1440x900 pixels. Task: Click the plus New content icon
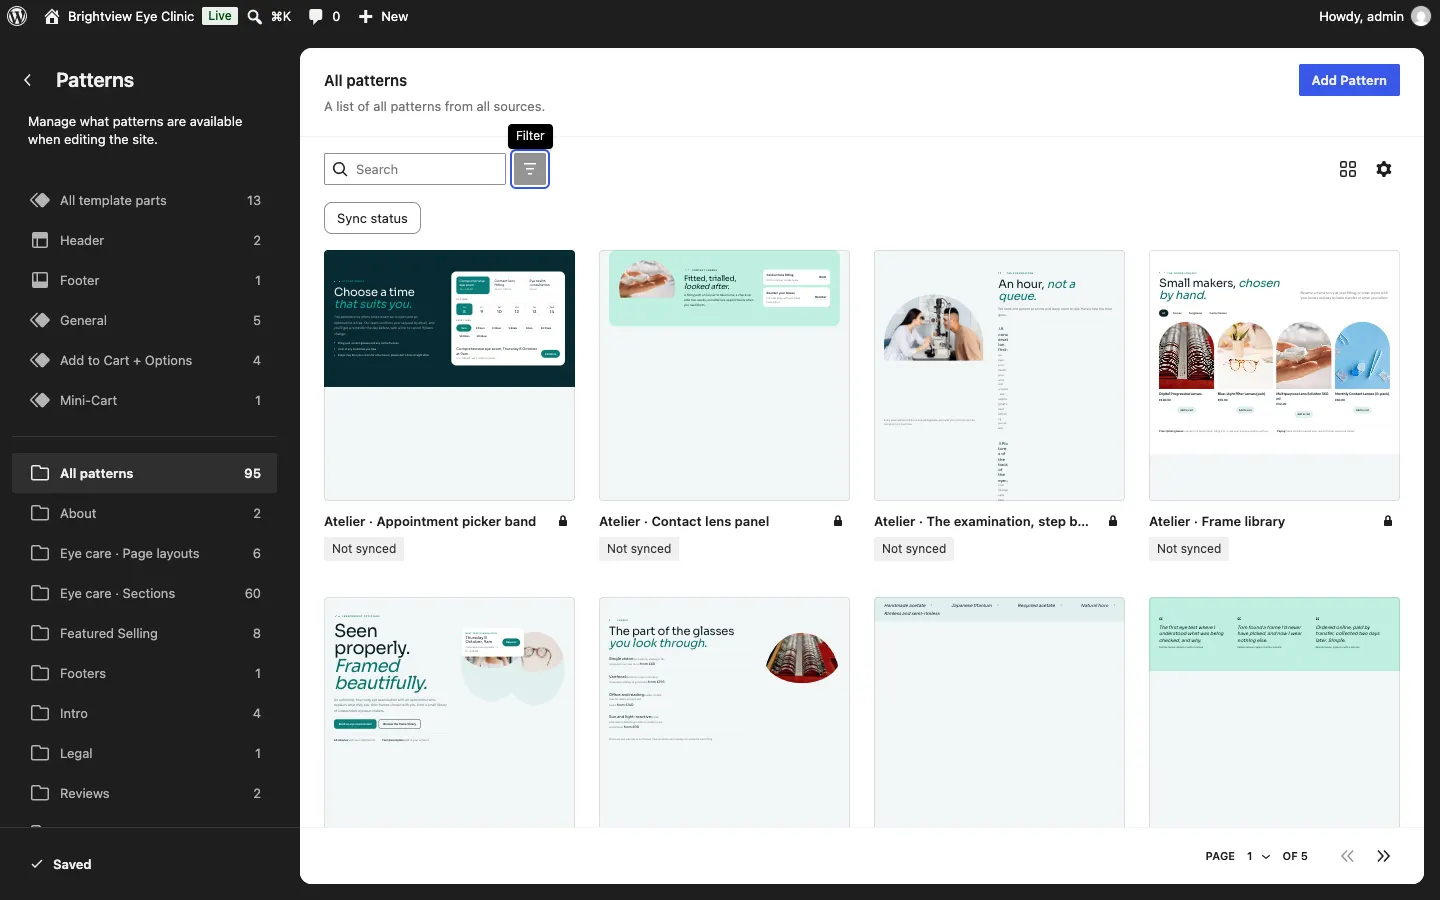(x=366, y=16)
